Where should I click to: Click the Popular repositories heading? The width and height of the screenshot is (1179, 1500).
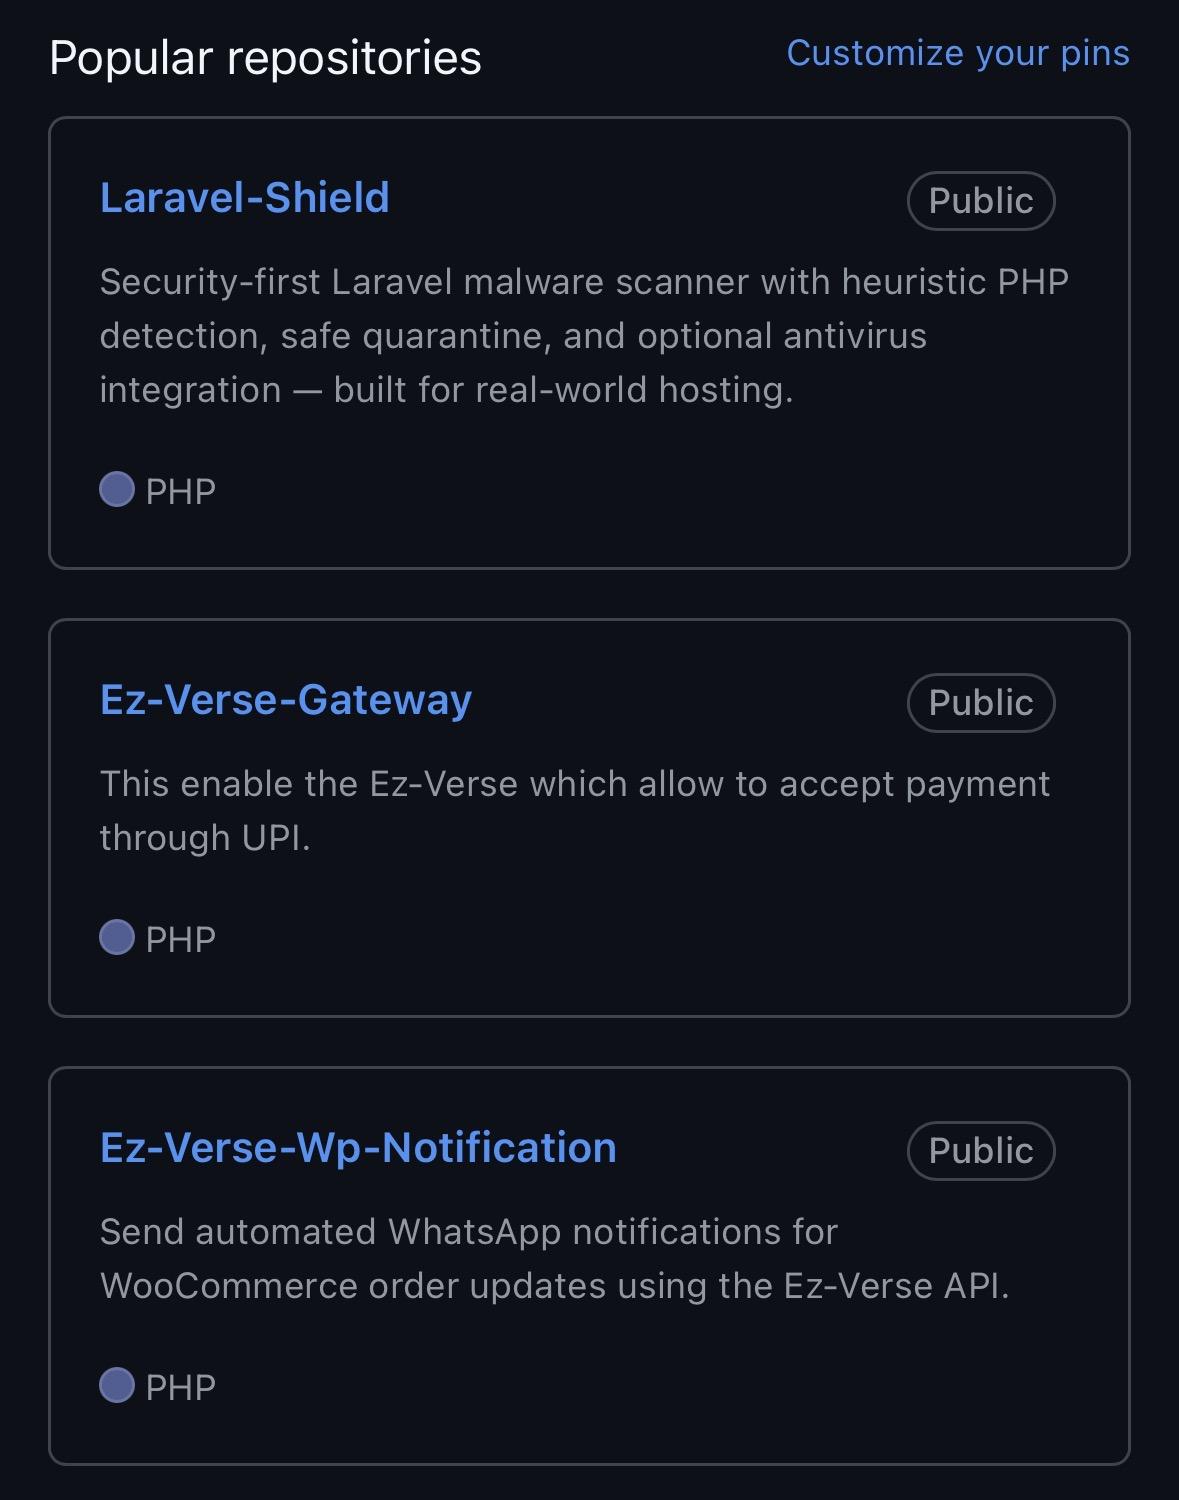pyautogui.click(x=266, y=57)
